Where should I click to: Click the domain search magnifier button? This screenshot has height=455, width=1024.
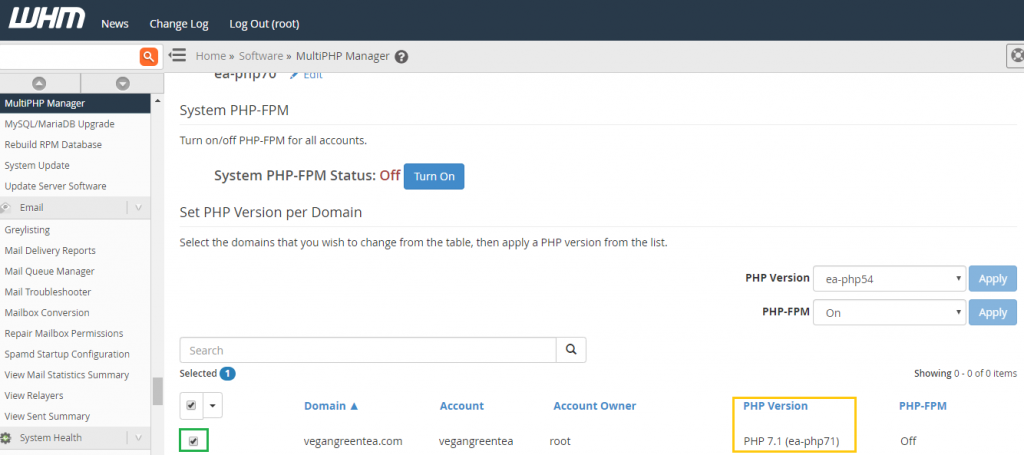571,350
